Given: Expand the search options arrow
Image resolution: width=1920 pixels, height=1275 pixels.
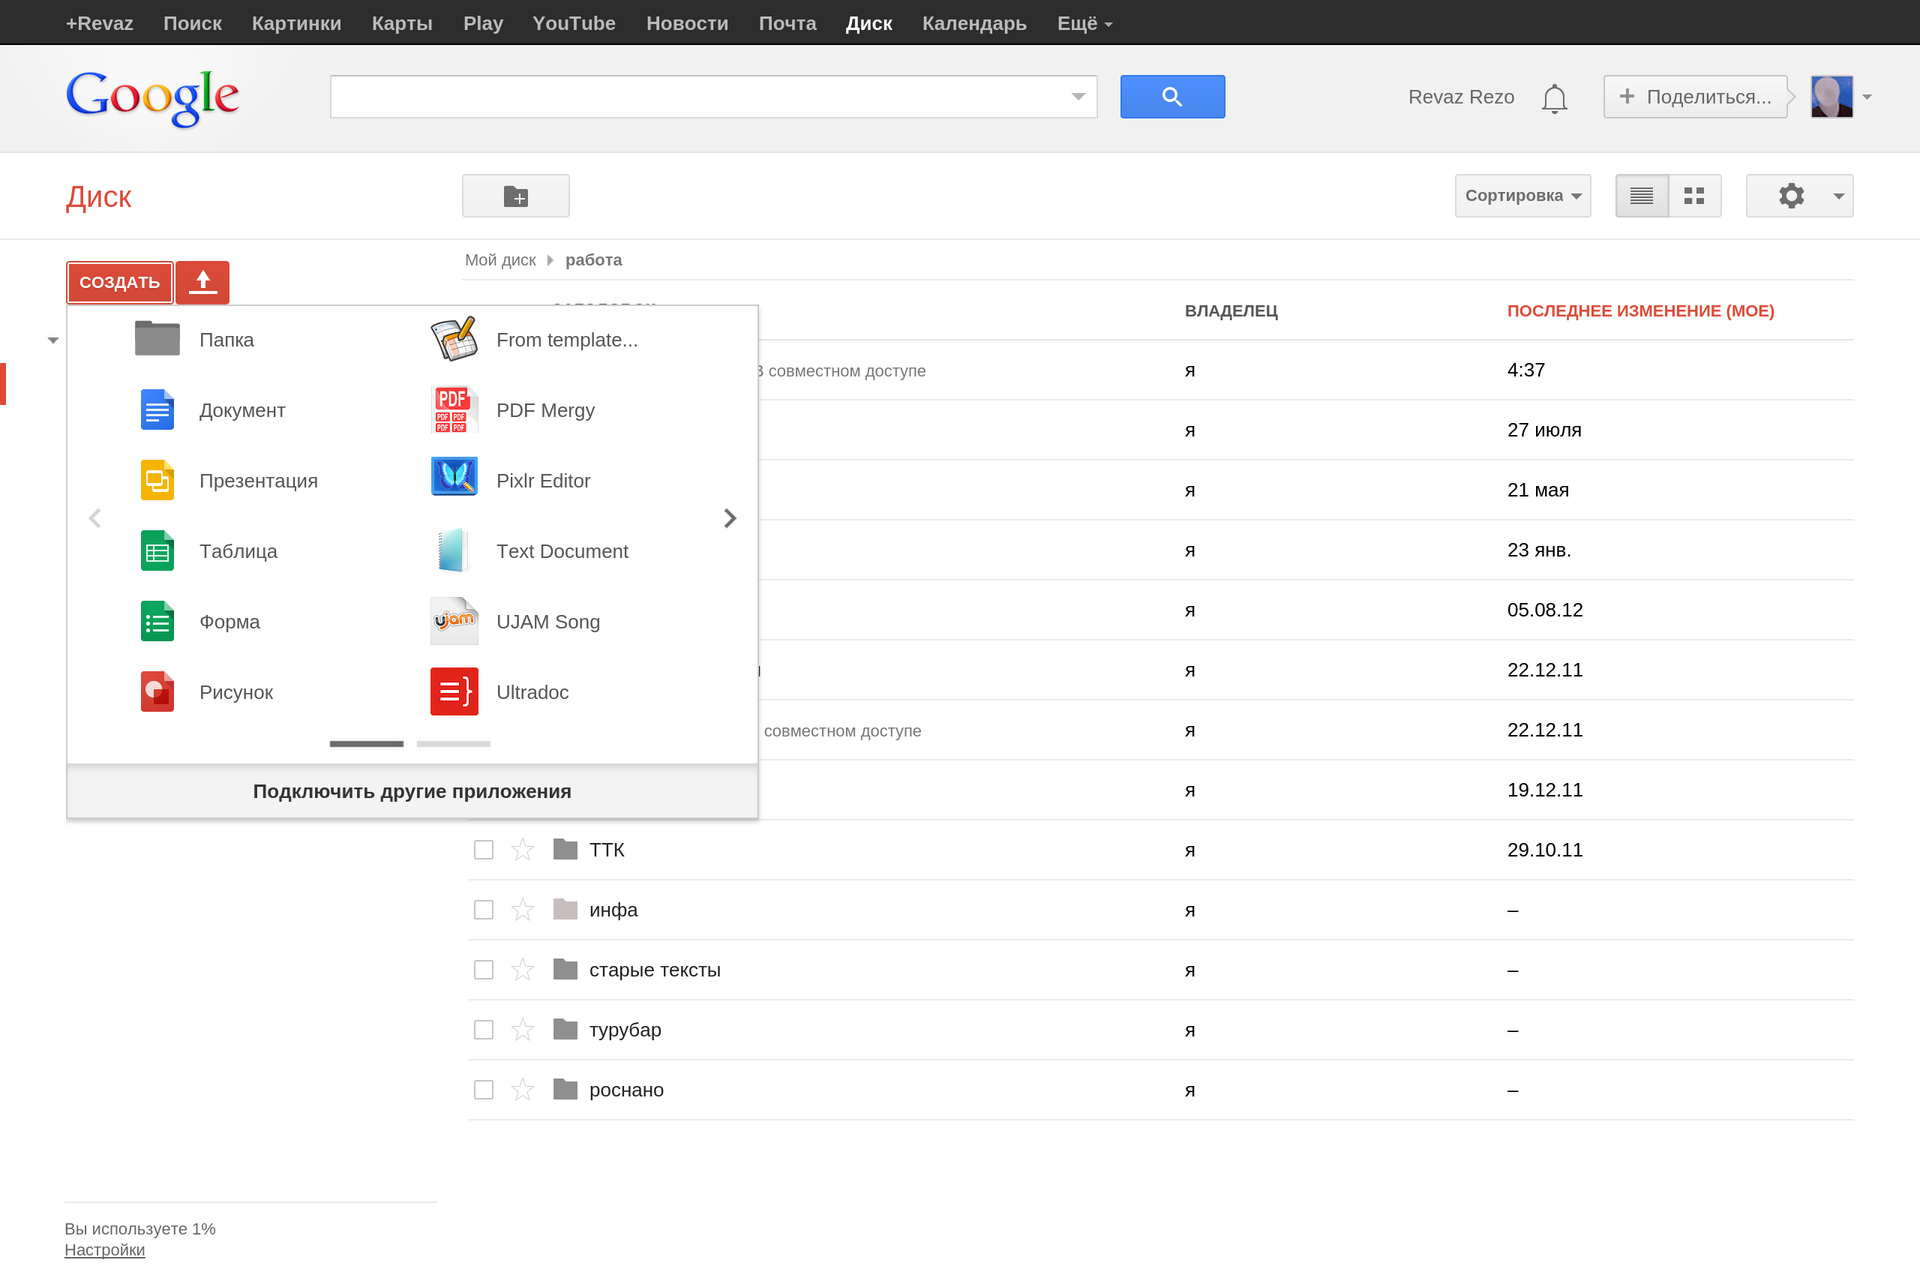Looking at the screenshot, I should coord(1078,97).
